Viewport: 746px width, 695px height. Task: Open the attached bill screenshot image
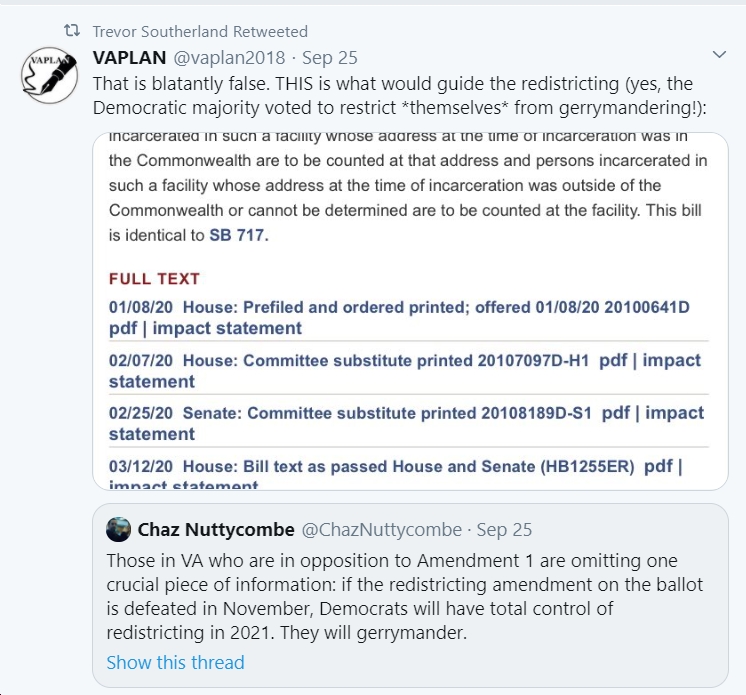pos(410,311)
